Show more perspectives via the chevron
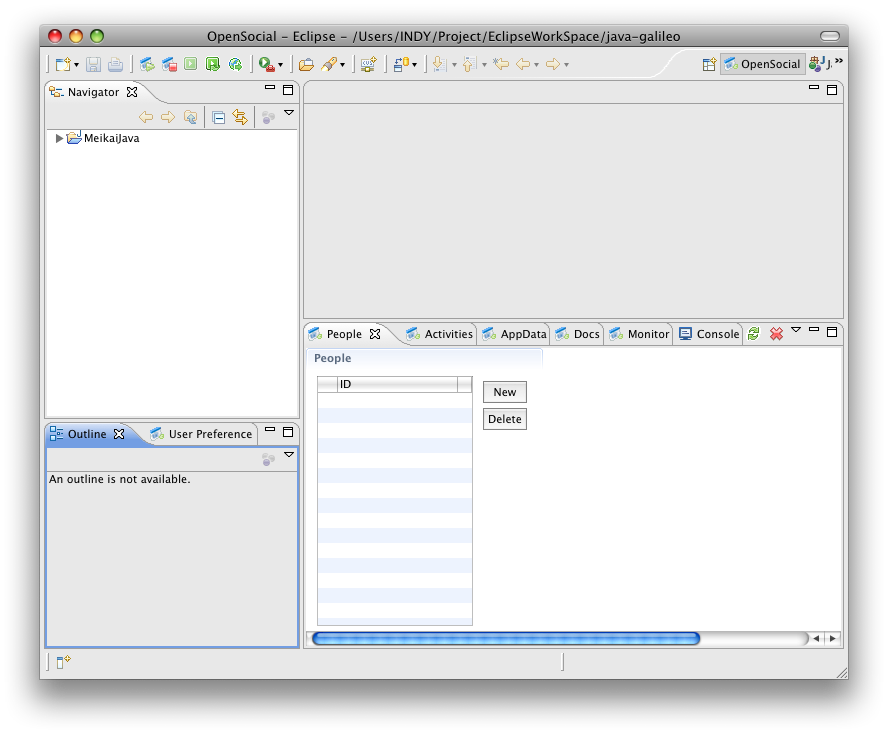888x734 pixels. pyautogui.click(x=839, y=61)
